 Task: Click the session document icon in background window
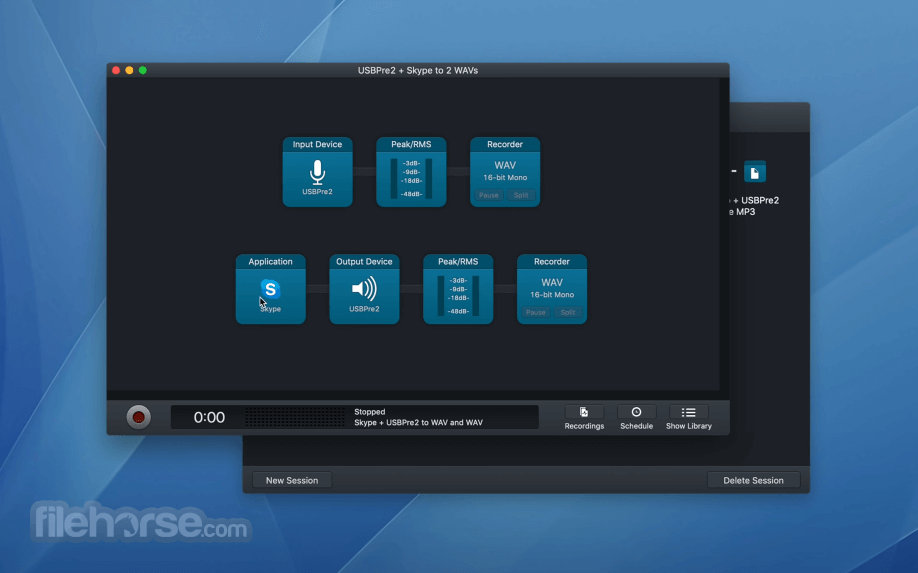755,172
